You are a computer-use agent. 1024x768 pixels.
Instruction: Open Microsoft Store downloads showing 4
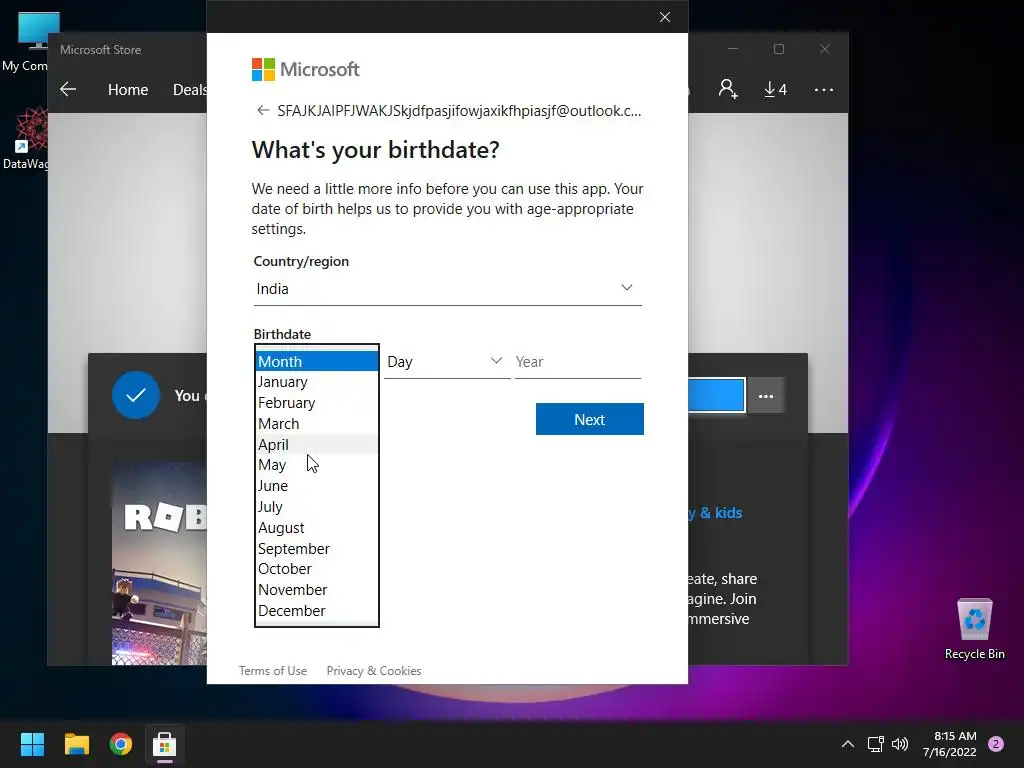(775, 89)
